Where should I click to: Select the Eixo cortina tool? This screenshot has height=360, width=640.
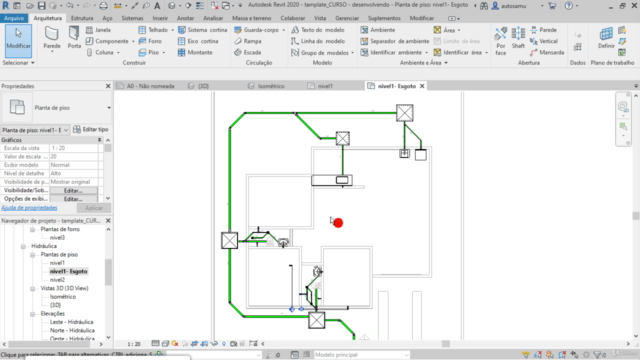pos(198,41)
